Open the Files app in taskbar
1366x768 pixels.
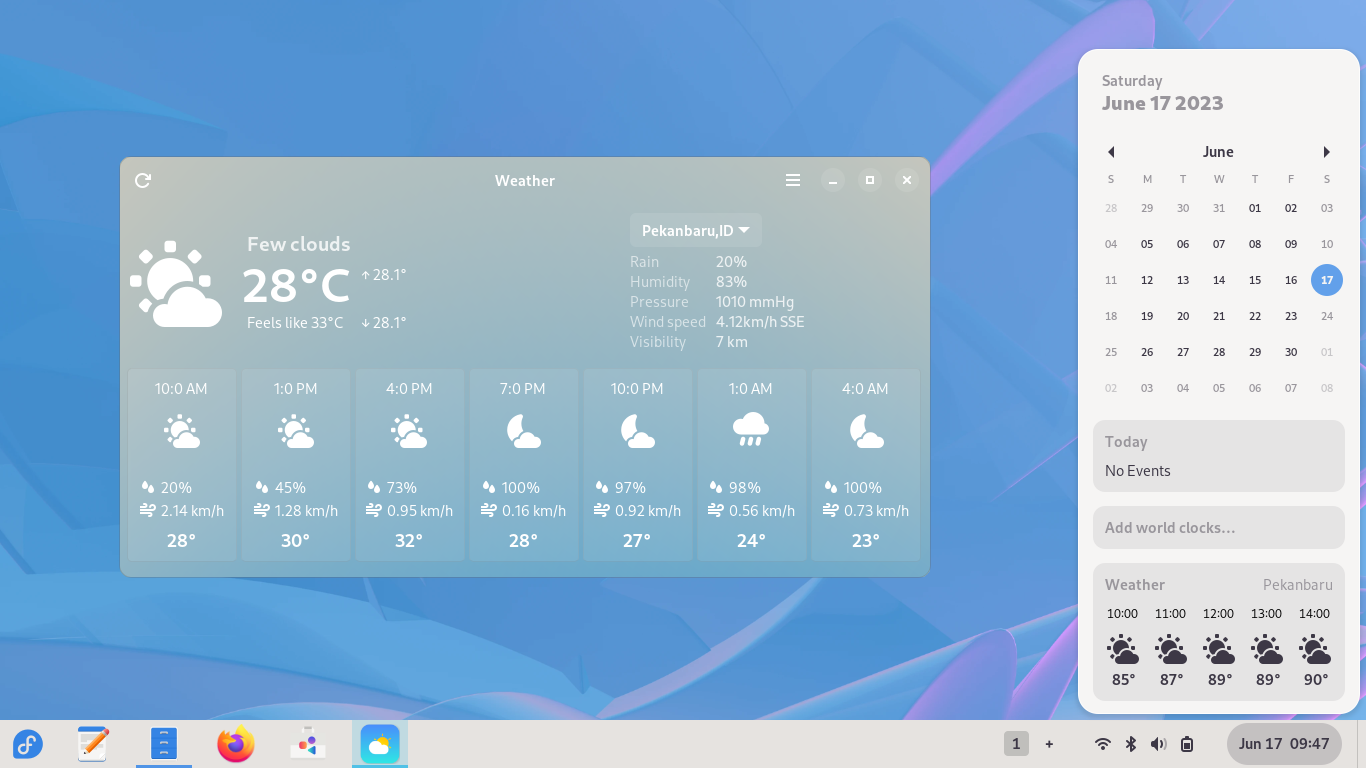(x=163, y=744)
